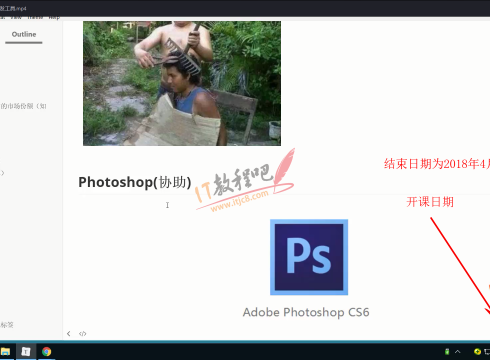
Task: Toggle source code mode icon
Action: 82,334
